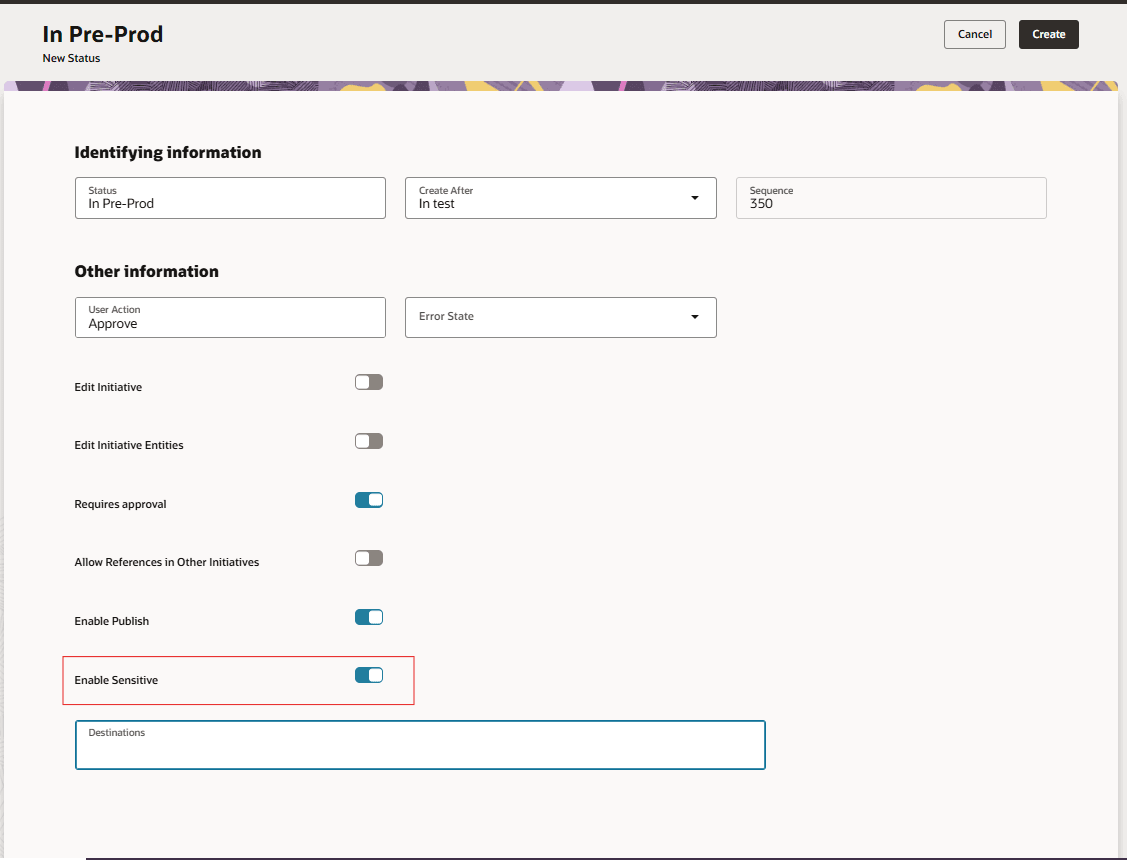
Task: Turn off the Enable Publish toggle
Action: pyautogui.click(x=368, y=617)
